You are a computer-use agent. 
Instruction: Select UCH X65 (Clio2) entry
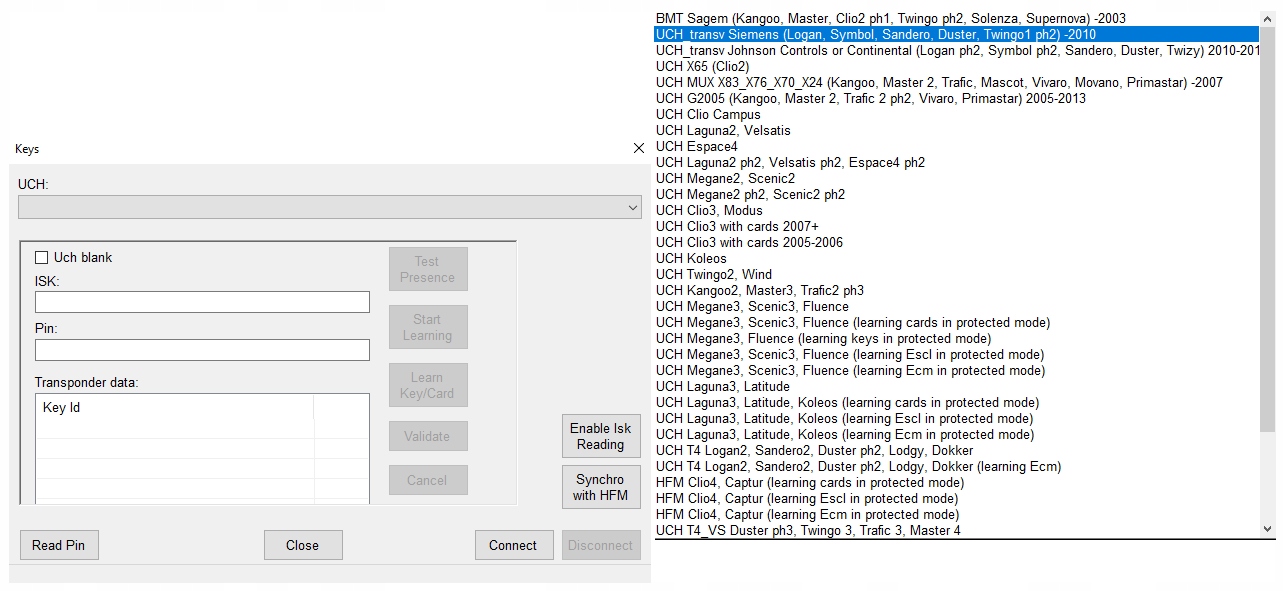coord(957,66)
